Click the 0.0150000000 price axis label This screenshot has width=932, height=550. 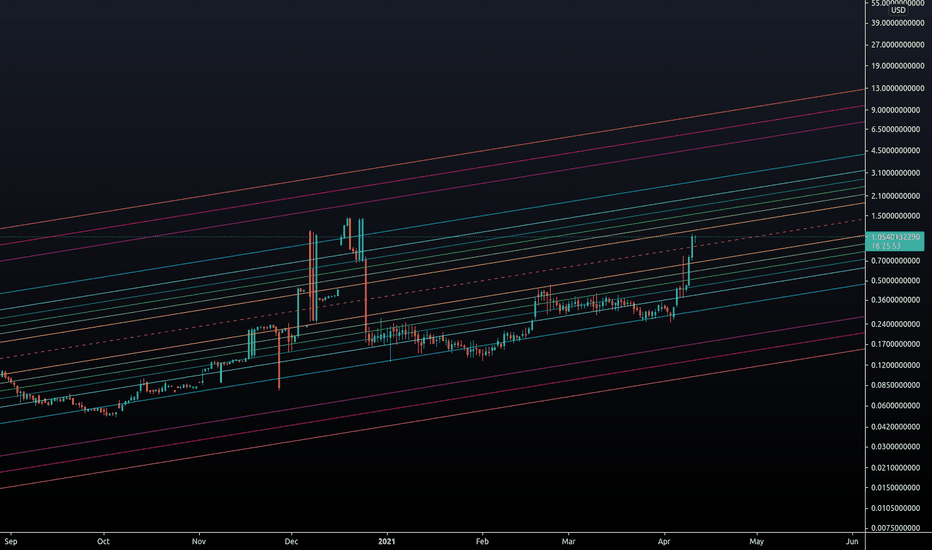[x=896, y=488]
